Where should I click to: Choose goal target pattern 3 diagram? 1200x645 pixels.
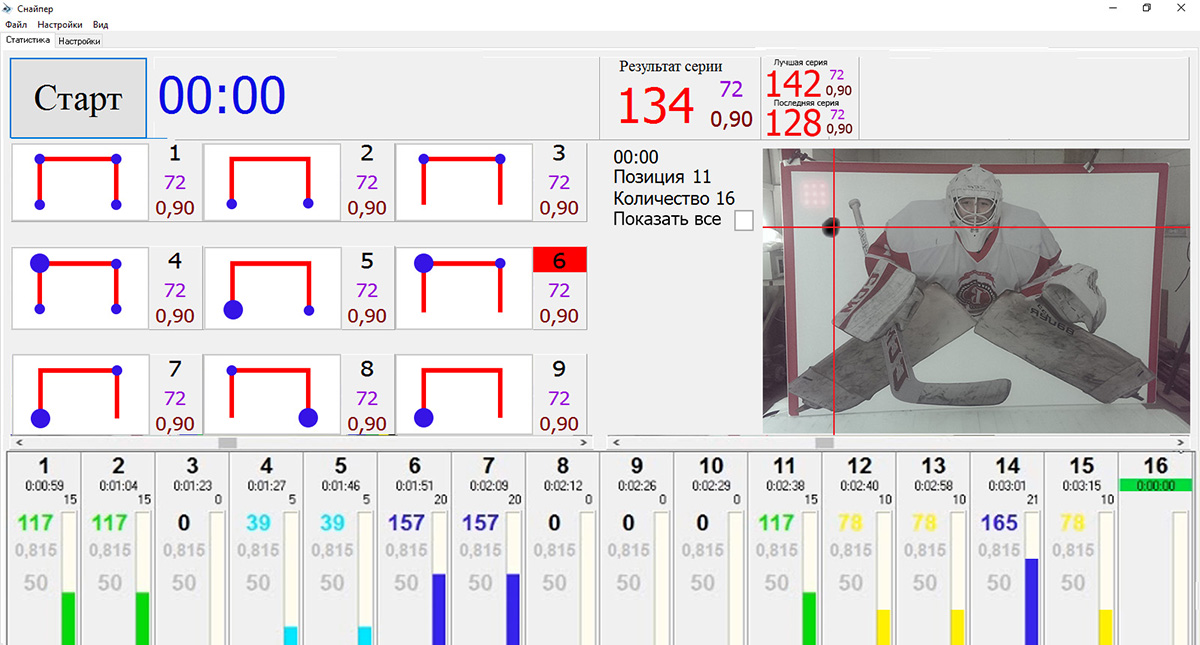(464, 182)
